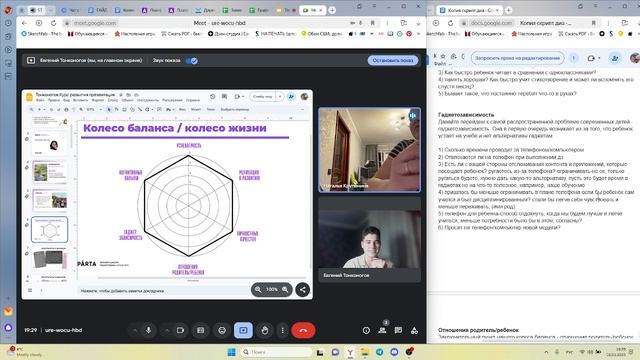Open comments icon in Slides header
640x360 pixels.
click(x=224, y=97)
